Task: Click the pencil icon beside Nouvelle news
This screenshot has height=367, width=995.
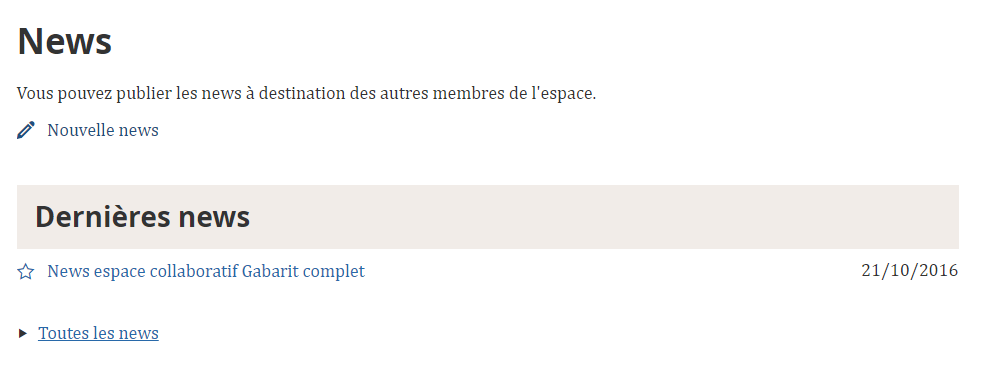Action: 26,130
